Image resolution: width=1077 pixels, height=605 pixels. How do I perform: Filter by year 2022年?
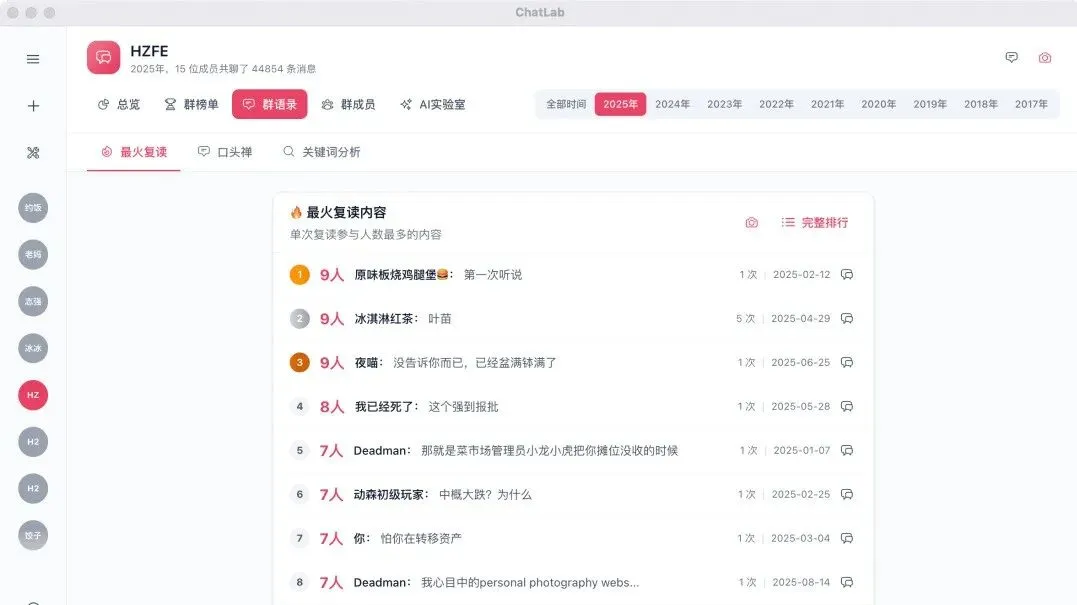[x=776, y=104]
